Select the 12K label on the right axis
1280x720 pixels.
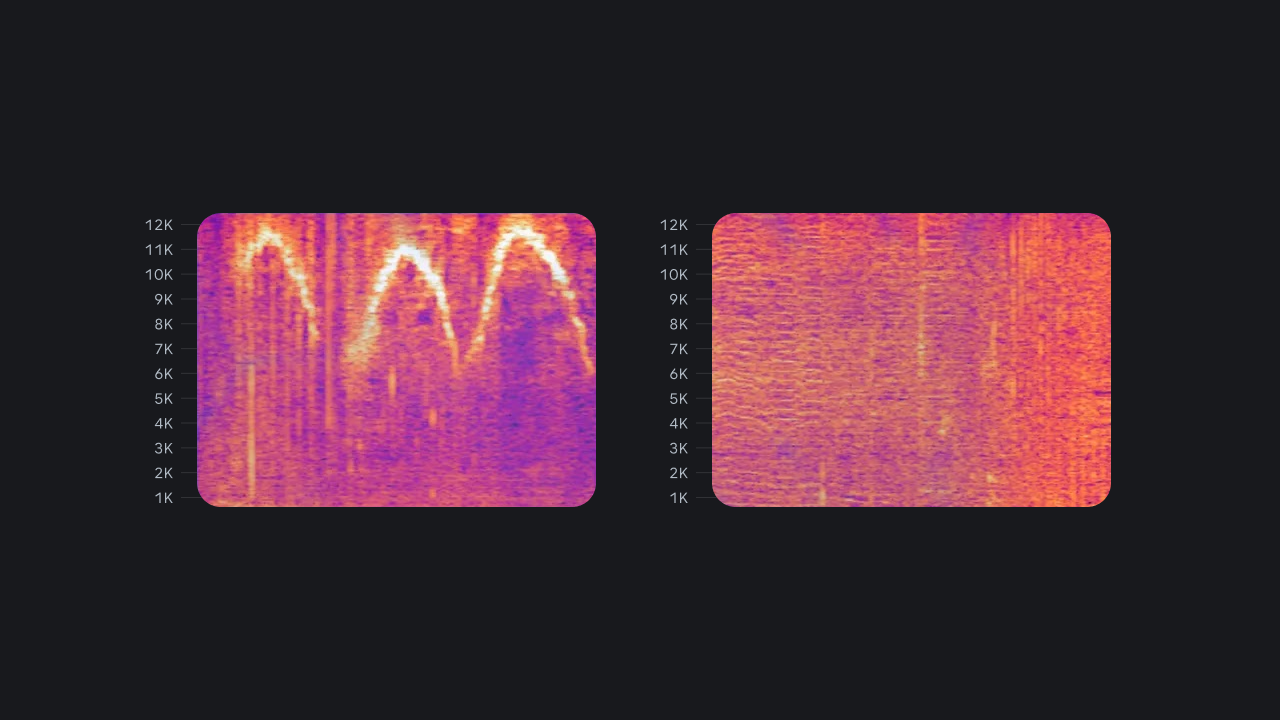coord(673,224)
